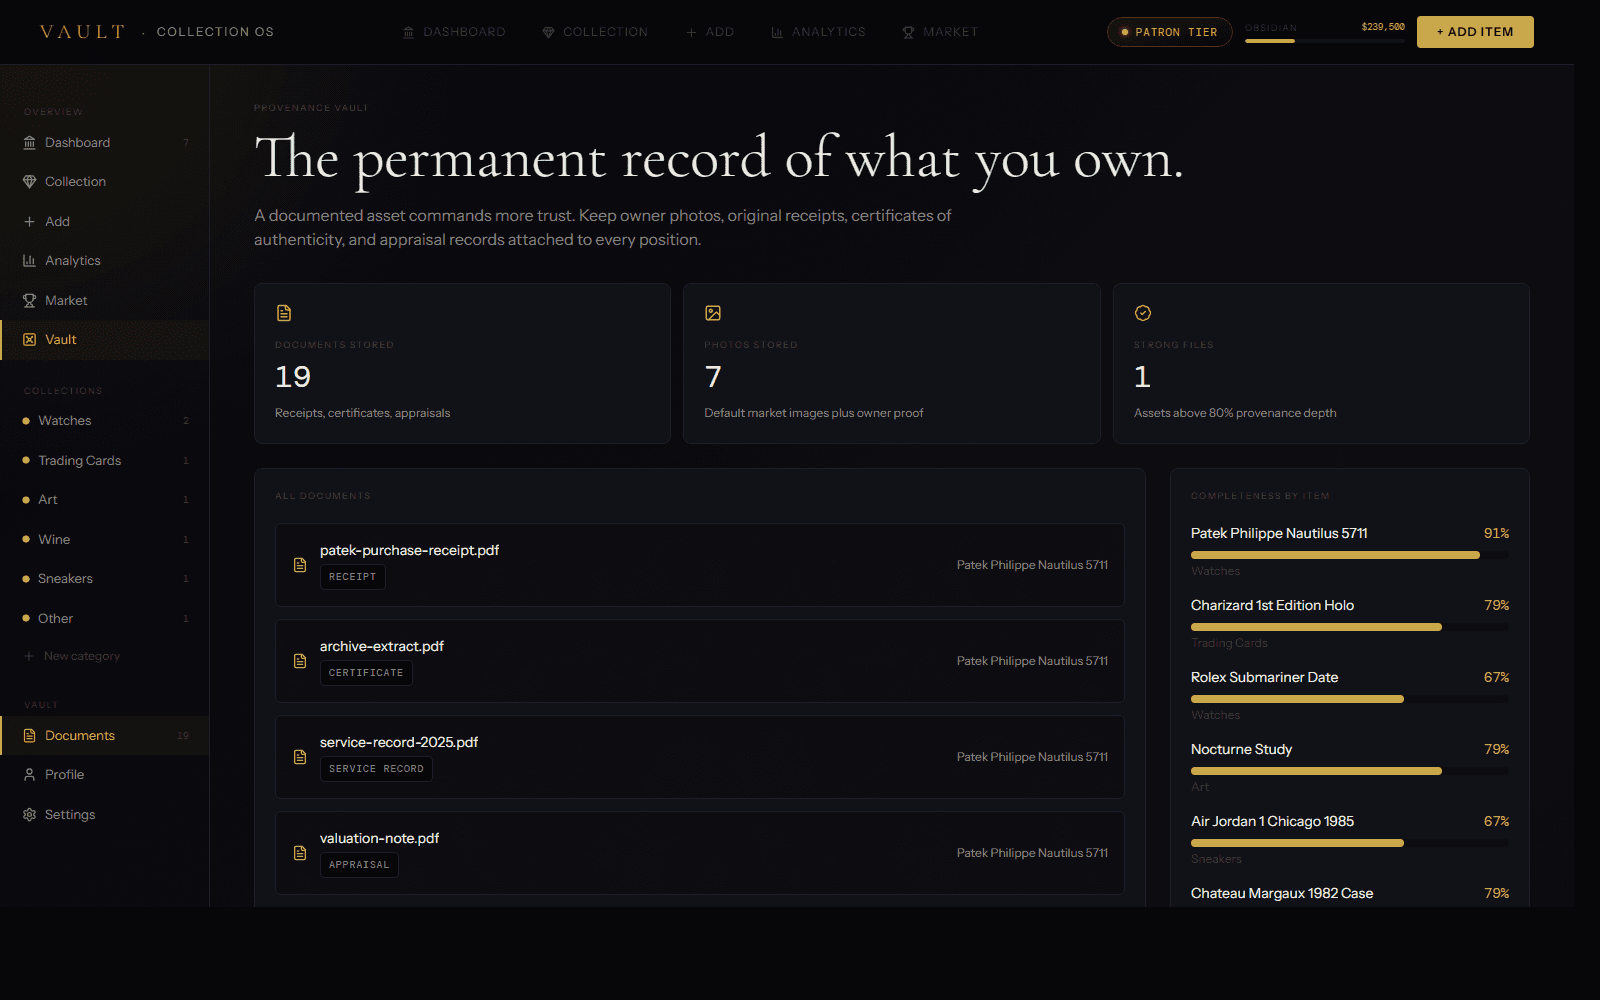
Task: Click the $239,500 value at top
Action: (1383, 27)
